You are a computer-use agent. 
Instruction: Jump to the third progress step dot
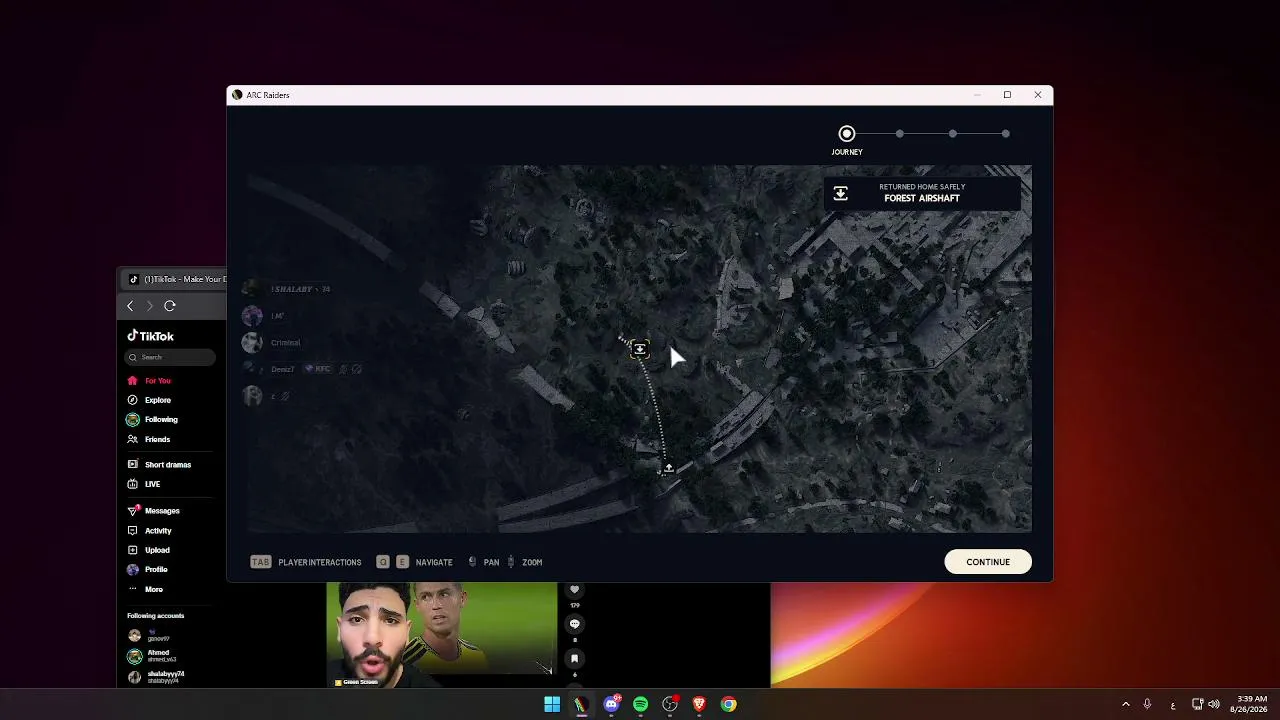953,134
